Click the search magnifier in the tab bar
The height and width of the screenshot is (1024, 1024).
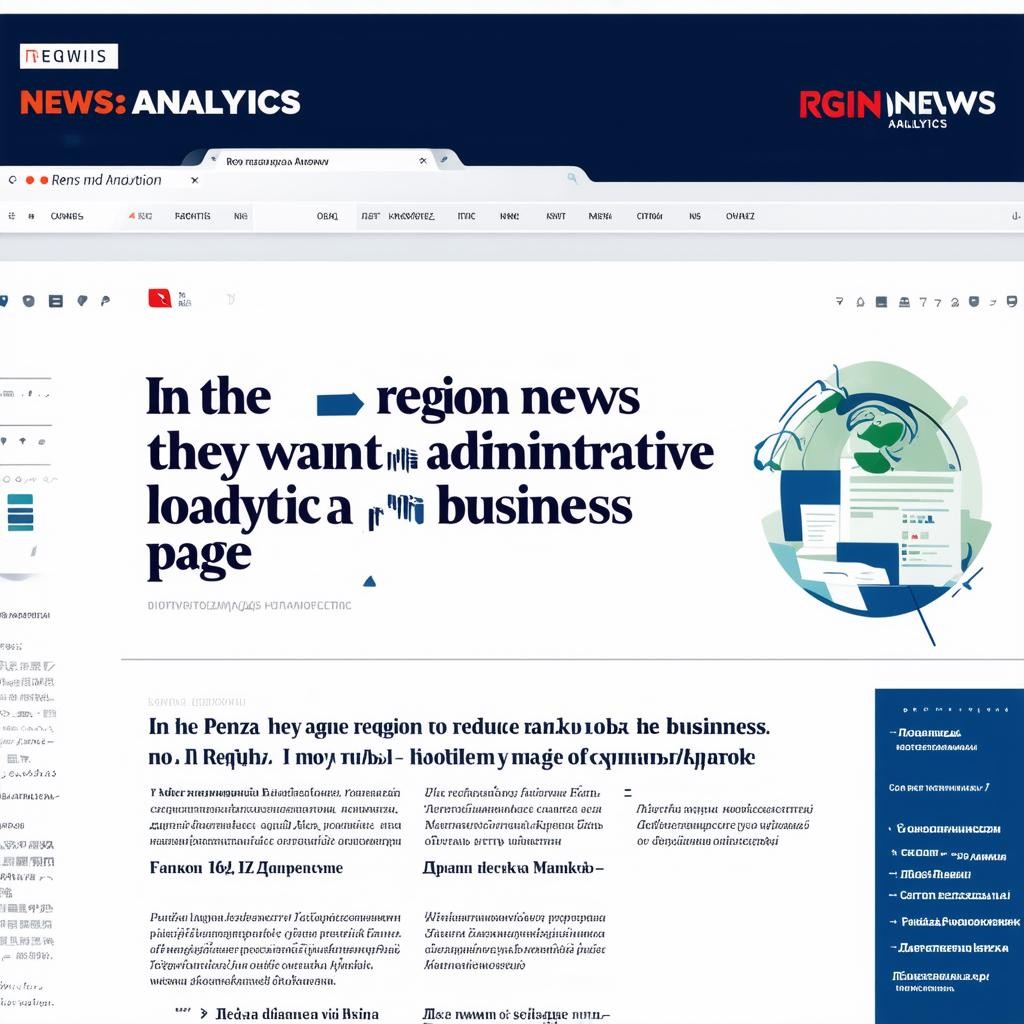572,178
